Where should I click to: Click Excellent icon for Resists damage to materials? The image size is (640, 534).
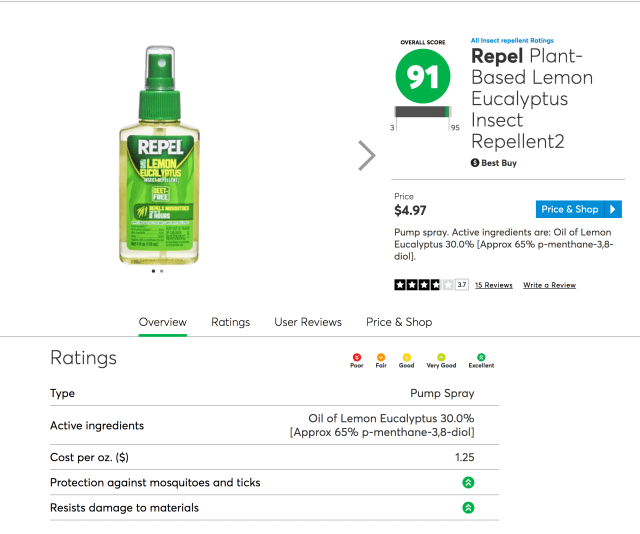coord(468,508)
